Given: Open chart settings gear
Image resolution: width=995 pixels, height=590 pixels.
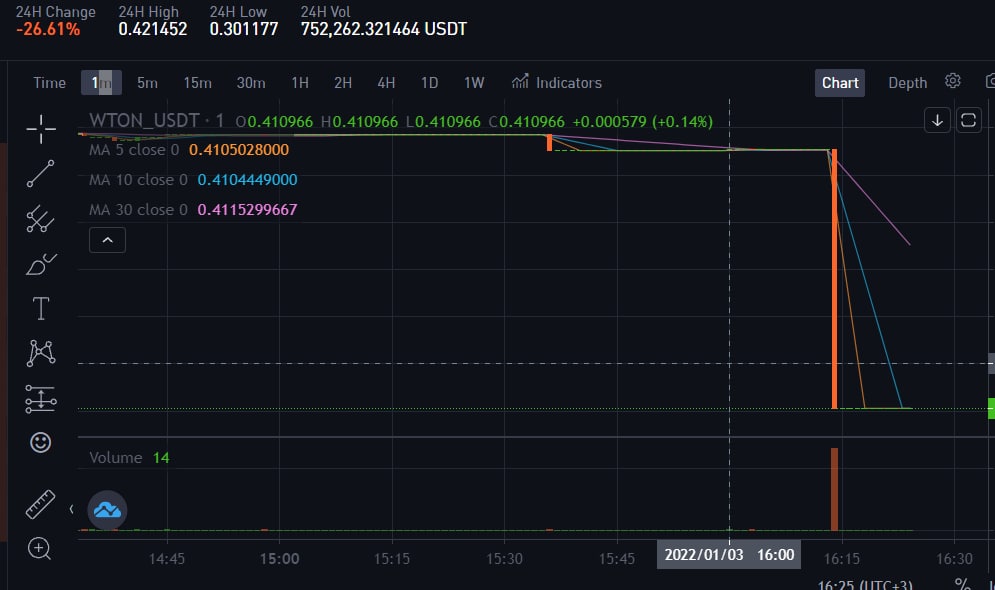Looking at the screenshot, I should [x=953, y=81].
